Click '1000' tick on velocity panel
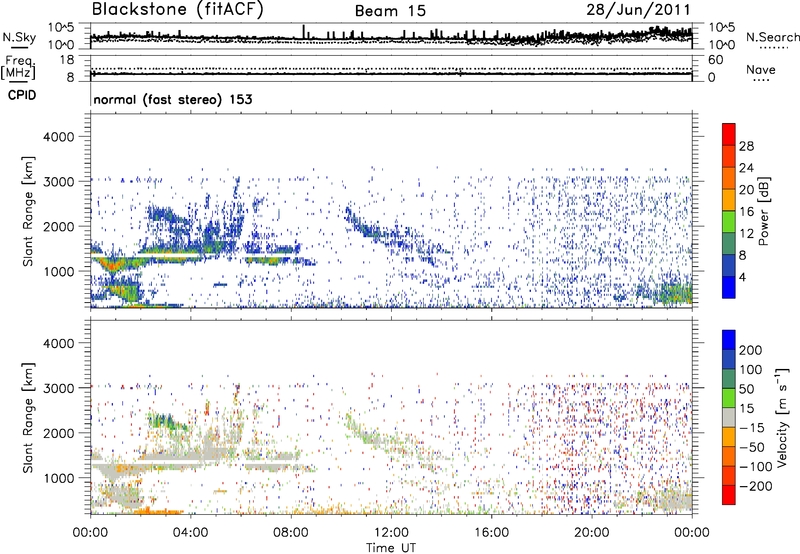Image resolution: width=800 pixels, height=554 pixels. coord(59,478)
